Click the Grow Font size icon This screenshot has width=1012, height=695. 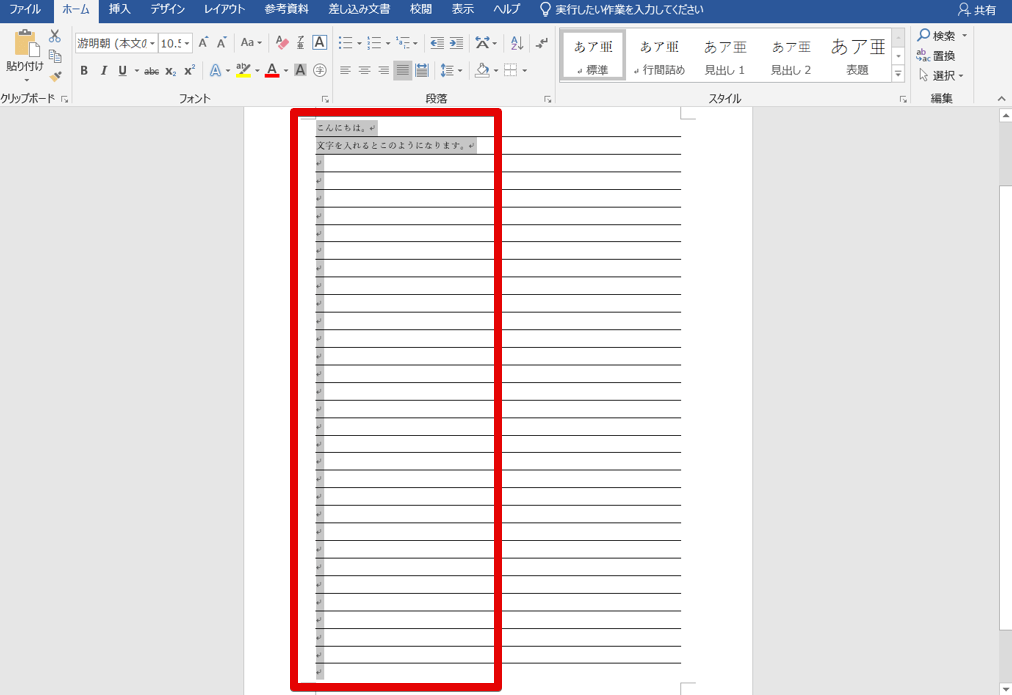point(203,43)
